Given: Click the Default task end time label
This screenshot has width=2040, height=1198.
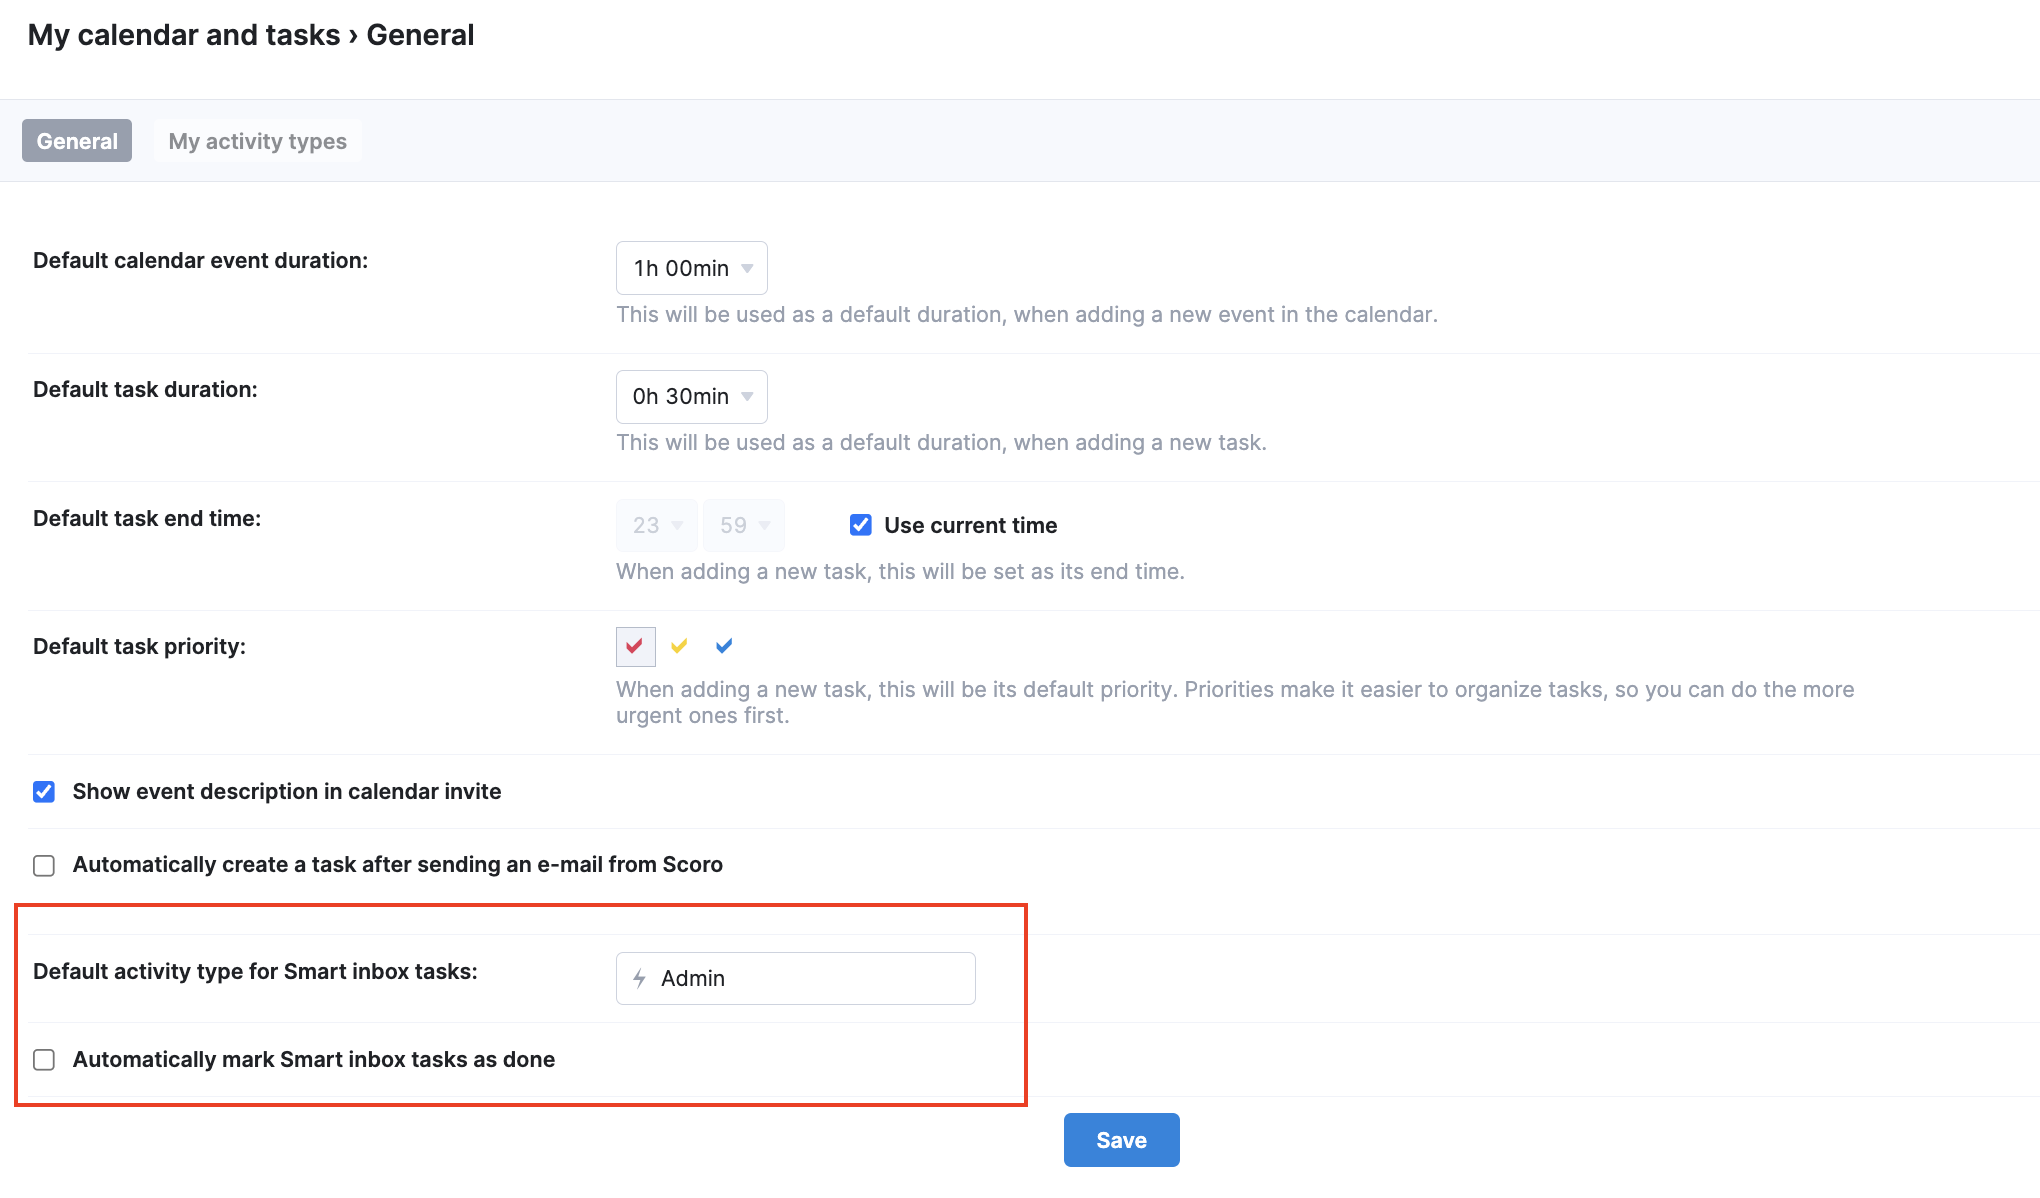Looking at the screenshot, I should tap(147, 518).
